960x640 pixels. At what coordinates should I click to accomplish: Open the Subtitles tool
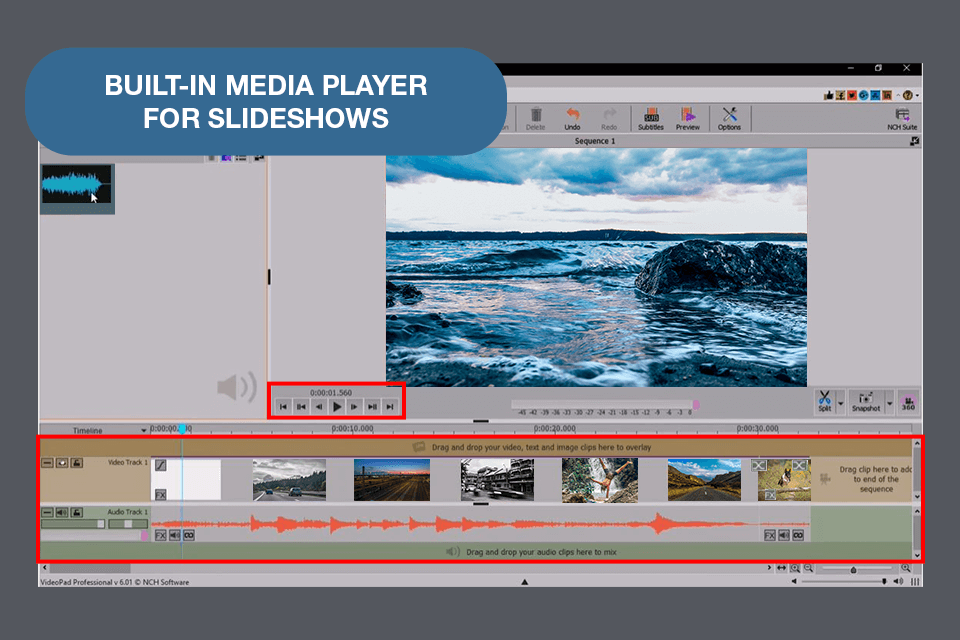651,118
